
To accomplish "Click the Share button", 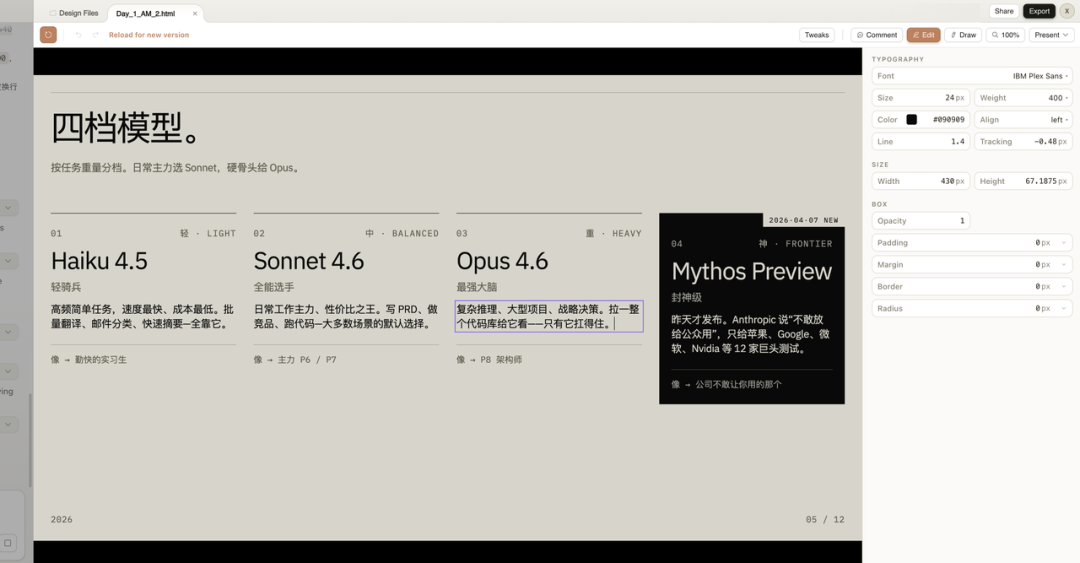I will (x=1003, y=11).
